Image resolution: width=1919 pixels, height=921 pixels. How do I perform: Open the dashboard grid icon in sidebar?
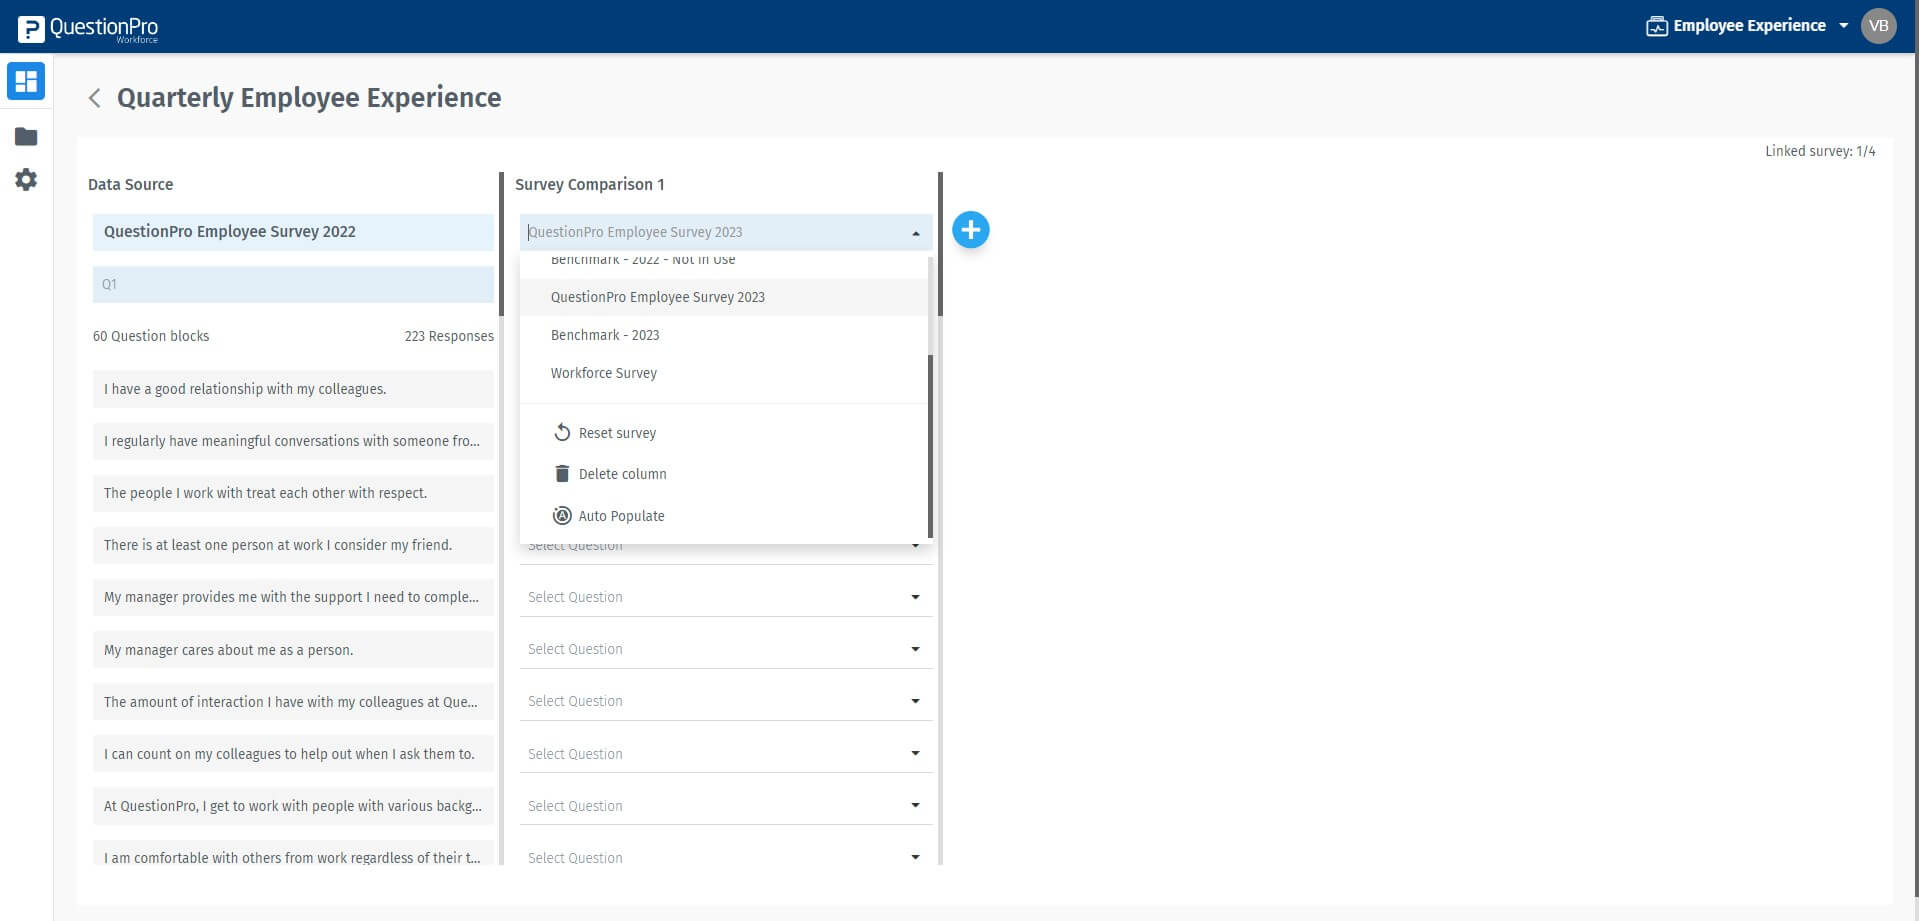click(x=26, y=81)
